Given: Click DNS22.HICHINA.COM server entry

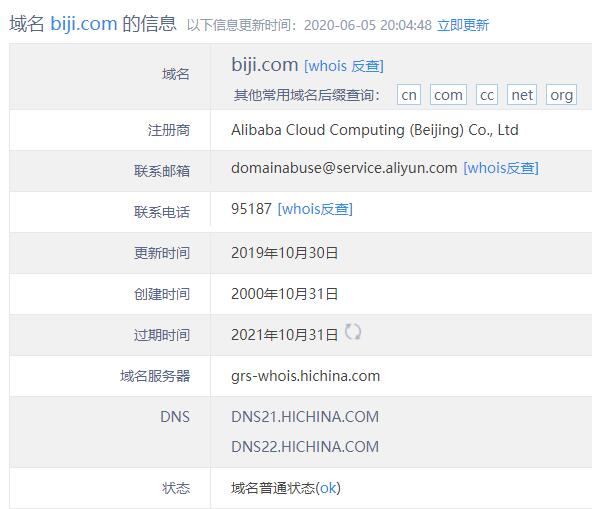Looking at the screenshot, I should [305, 446].
